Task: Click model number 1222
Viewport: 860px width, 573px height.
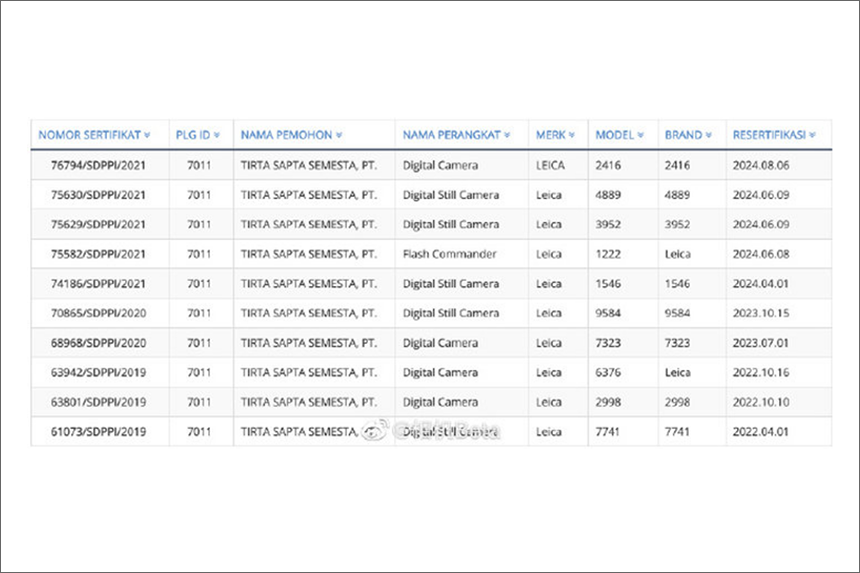Action: [x=608, y=254]
